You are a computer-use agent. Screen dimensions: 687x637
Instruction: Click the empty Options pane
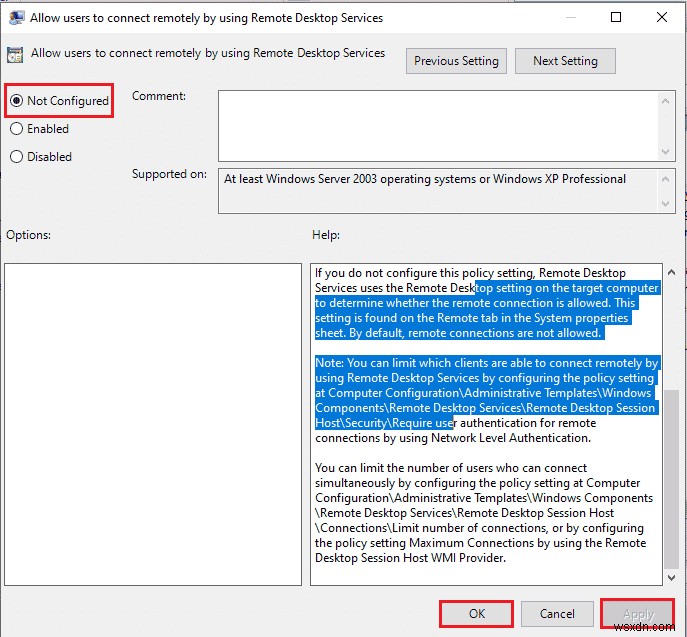click(x=153, y=424)
